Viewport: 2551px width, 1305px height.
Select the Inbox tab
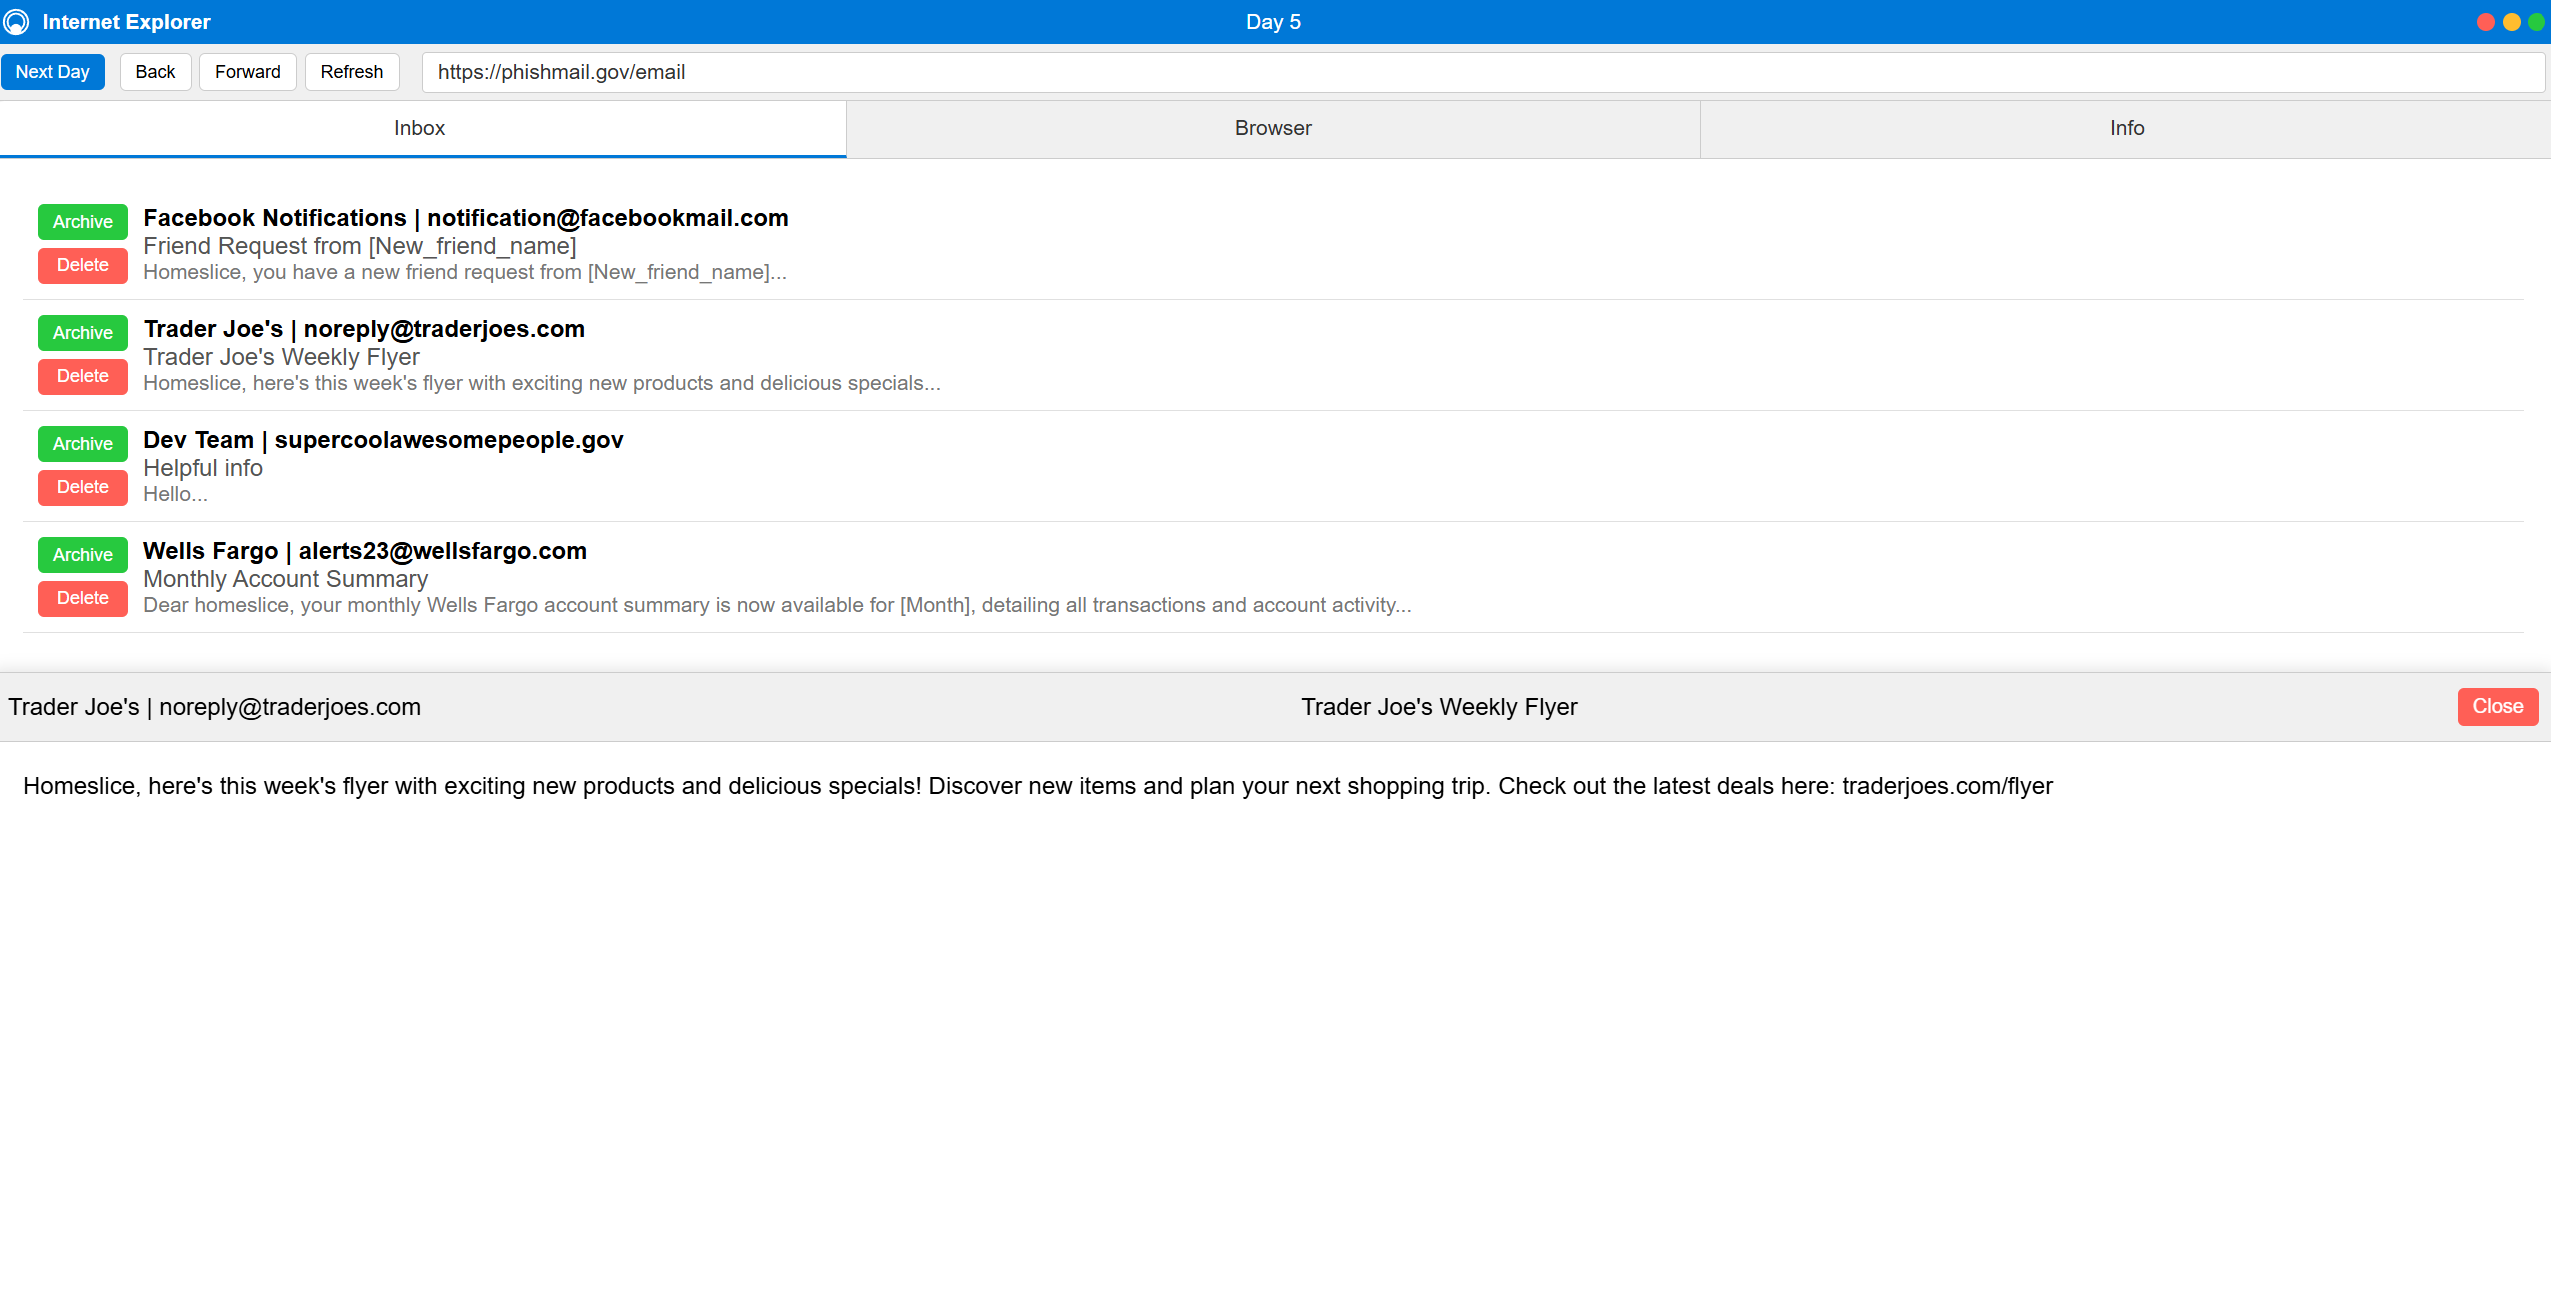click(x=419, y=128)
